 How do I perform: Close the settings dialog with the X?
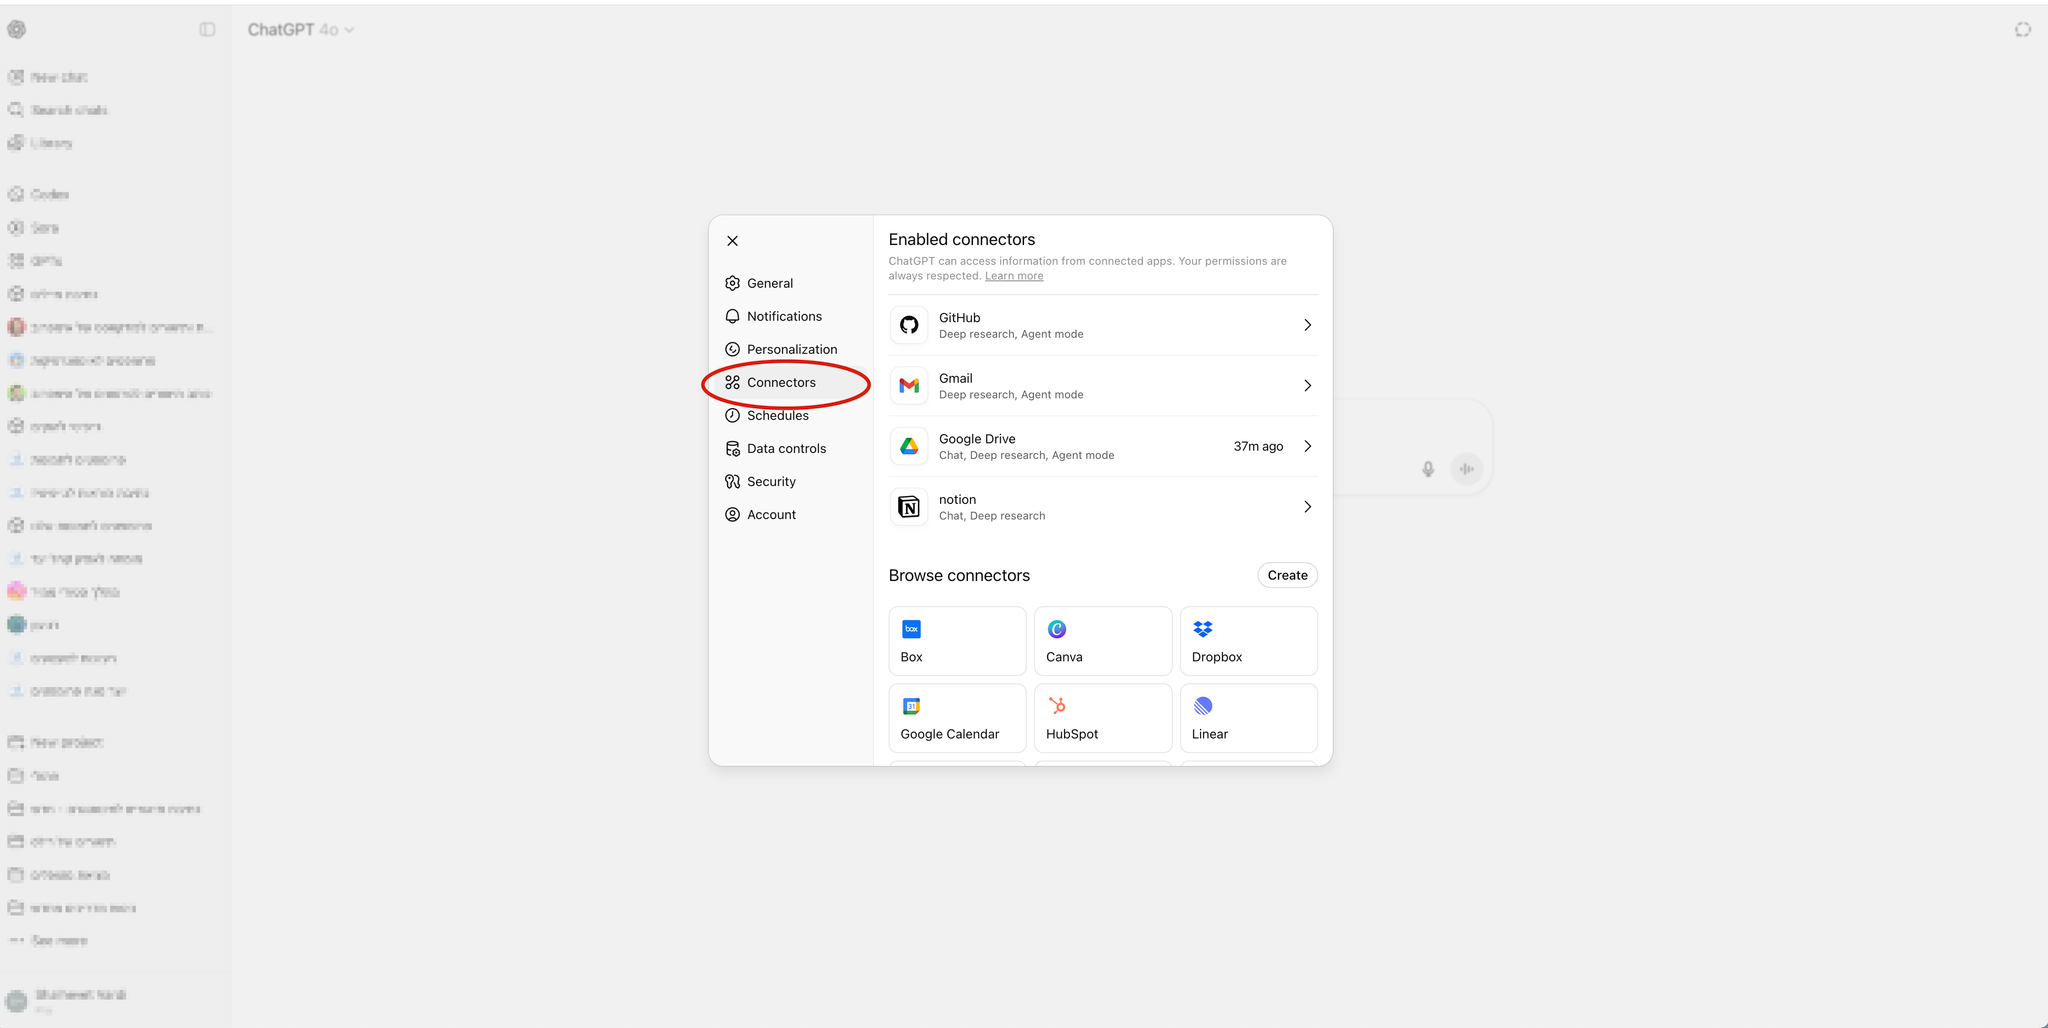click(x=733, y=241)
